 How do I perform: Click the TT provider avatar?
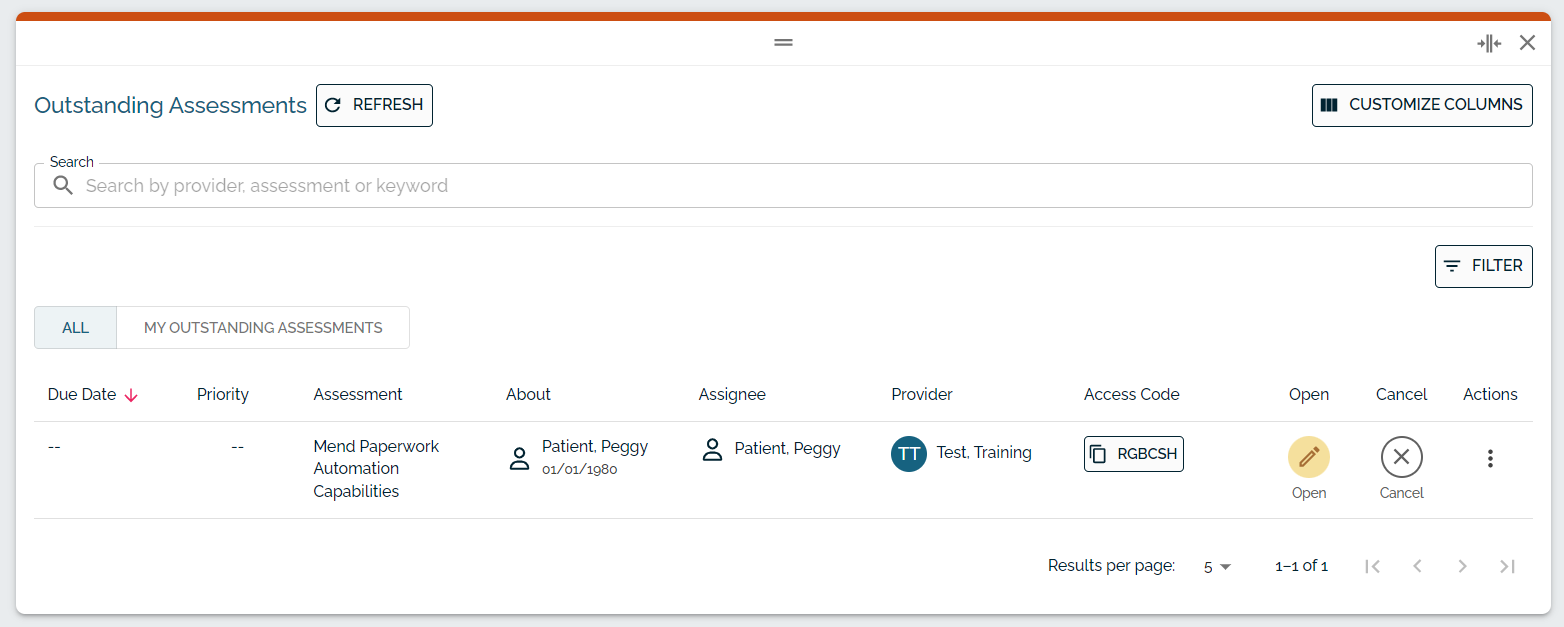909,453
